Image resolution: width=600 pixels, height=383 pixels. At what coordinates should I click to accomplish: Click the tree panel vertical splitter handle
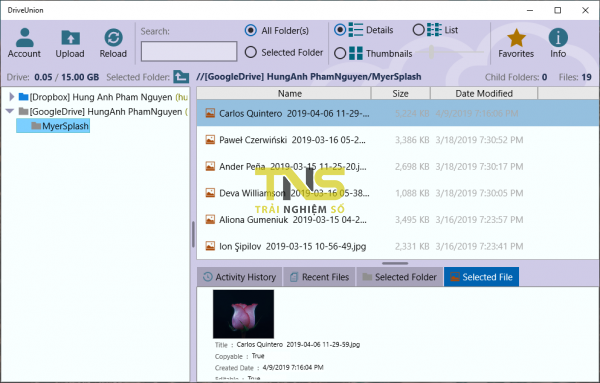point(193,234)
